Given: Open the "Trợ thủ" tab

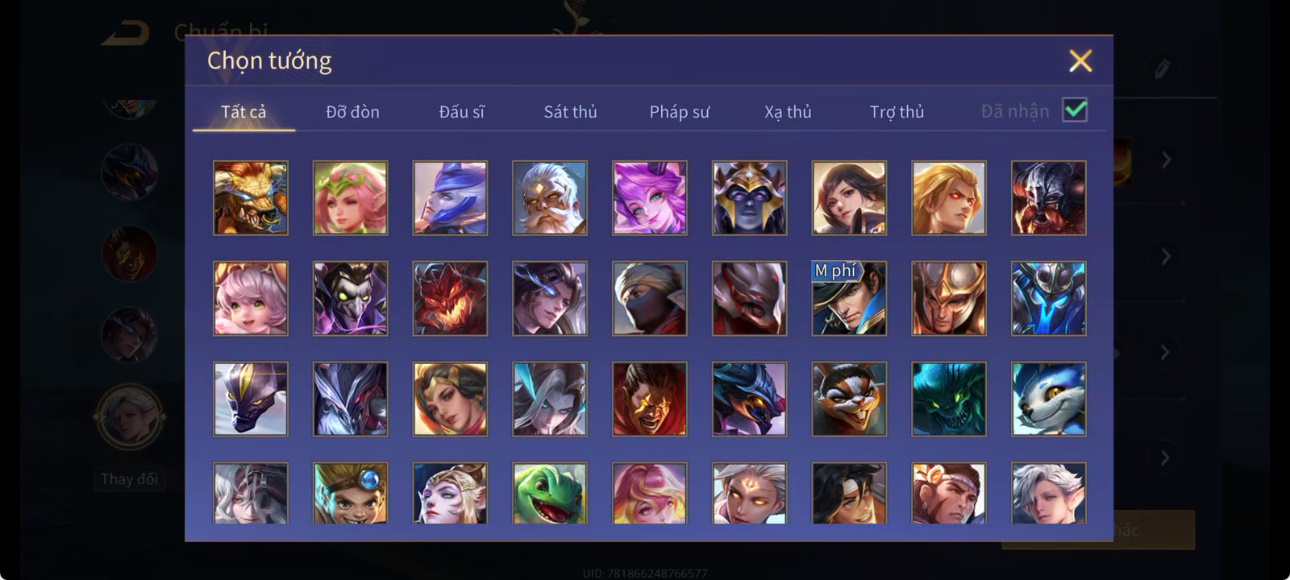Looking at the screenshot, I should point(897,111).
